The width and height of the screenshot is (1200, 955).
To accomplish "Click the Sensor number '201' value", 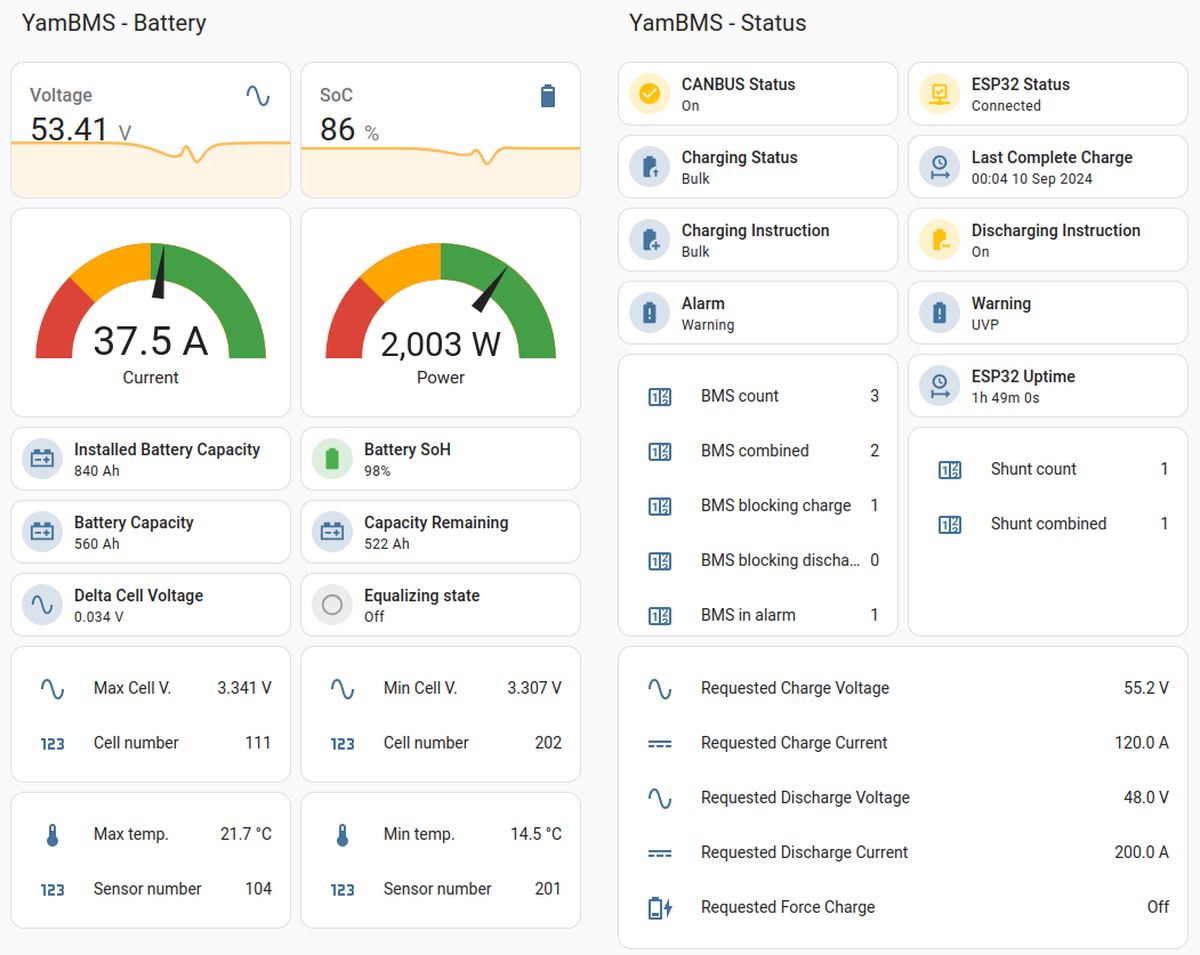I will 548,889.
